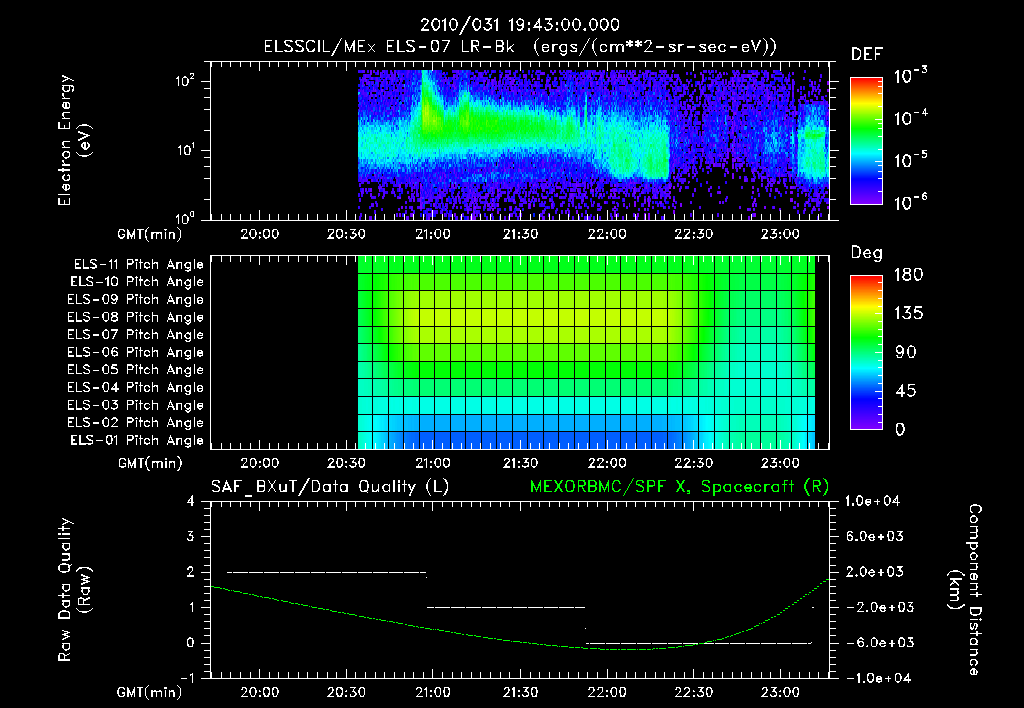Click the GMT(min) label under the spectrogram
The width and height of the screenshot is (1024, 708).
(x=150, y=234)
